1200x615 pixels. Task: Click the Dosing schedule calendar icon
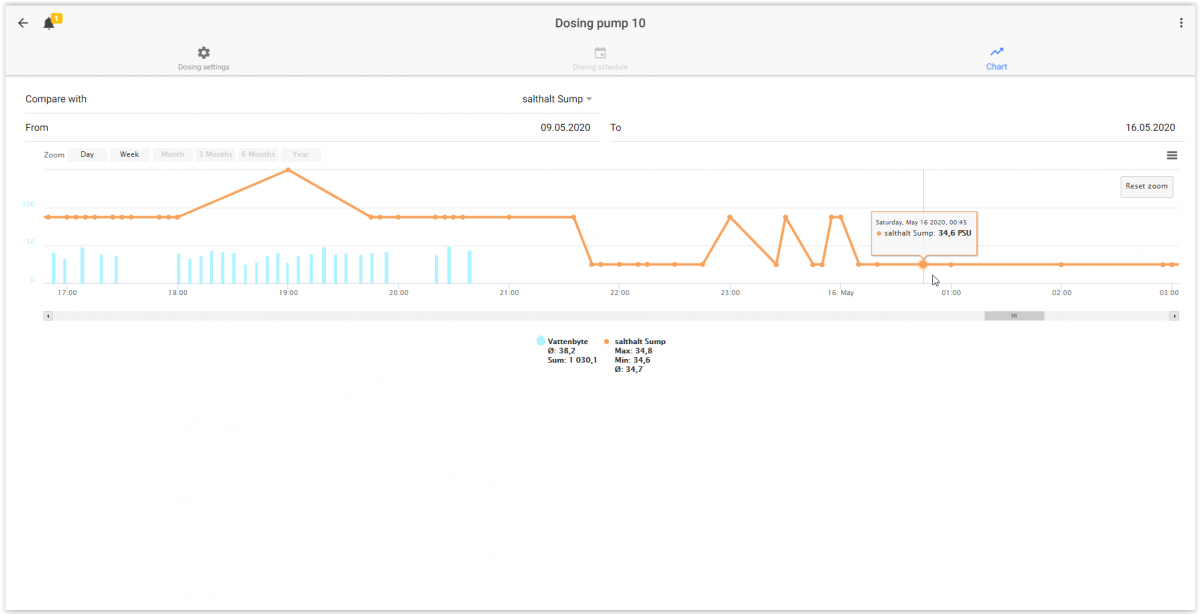tap(600, 52)
